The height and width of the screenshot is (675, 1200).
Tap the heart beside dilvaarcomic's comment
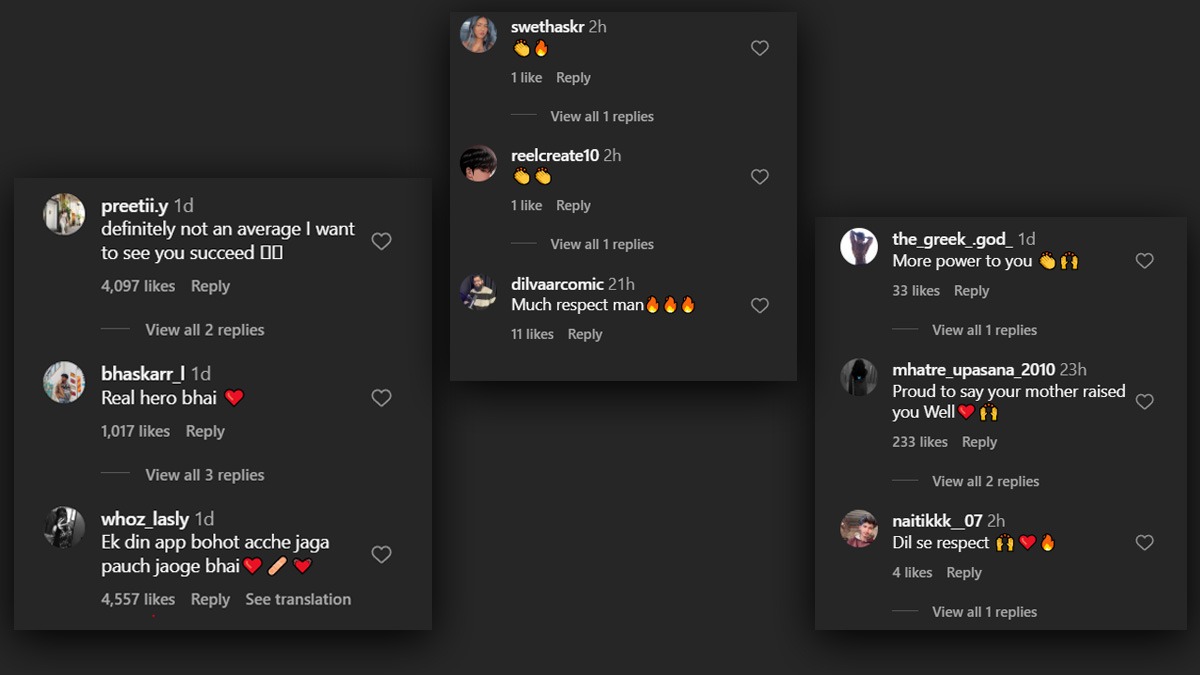(x=760, y=305)
